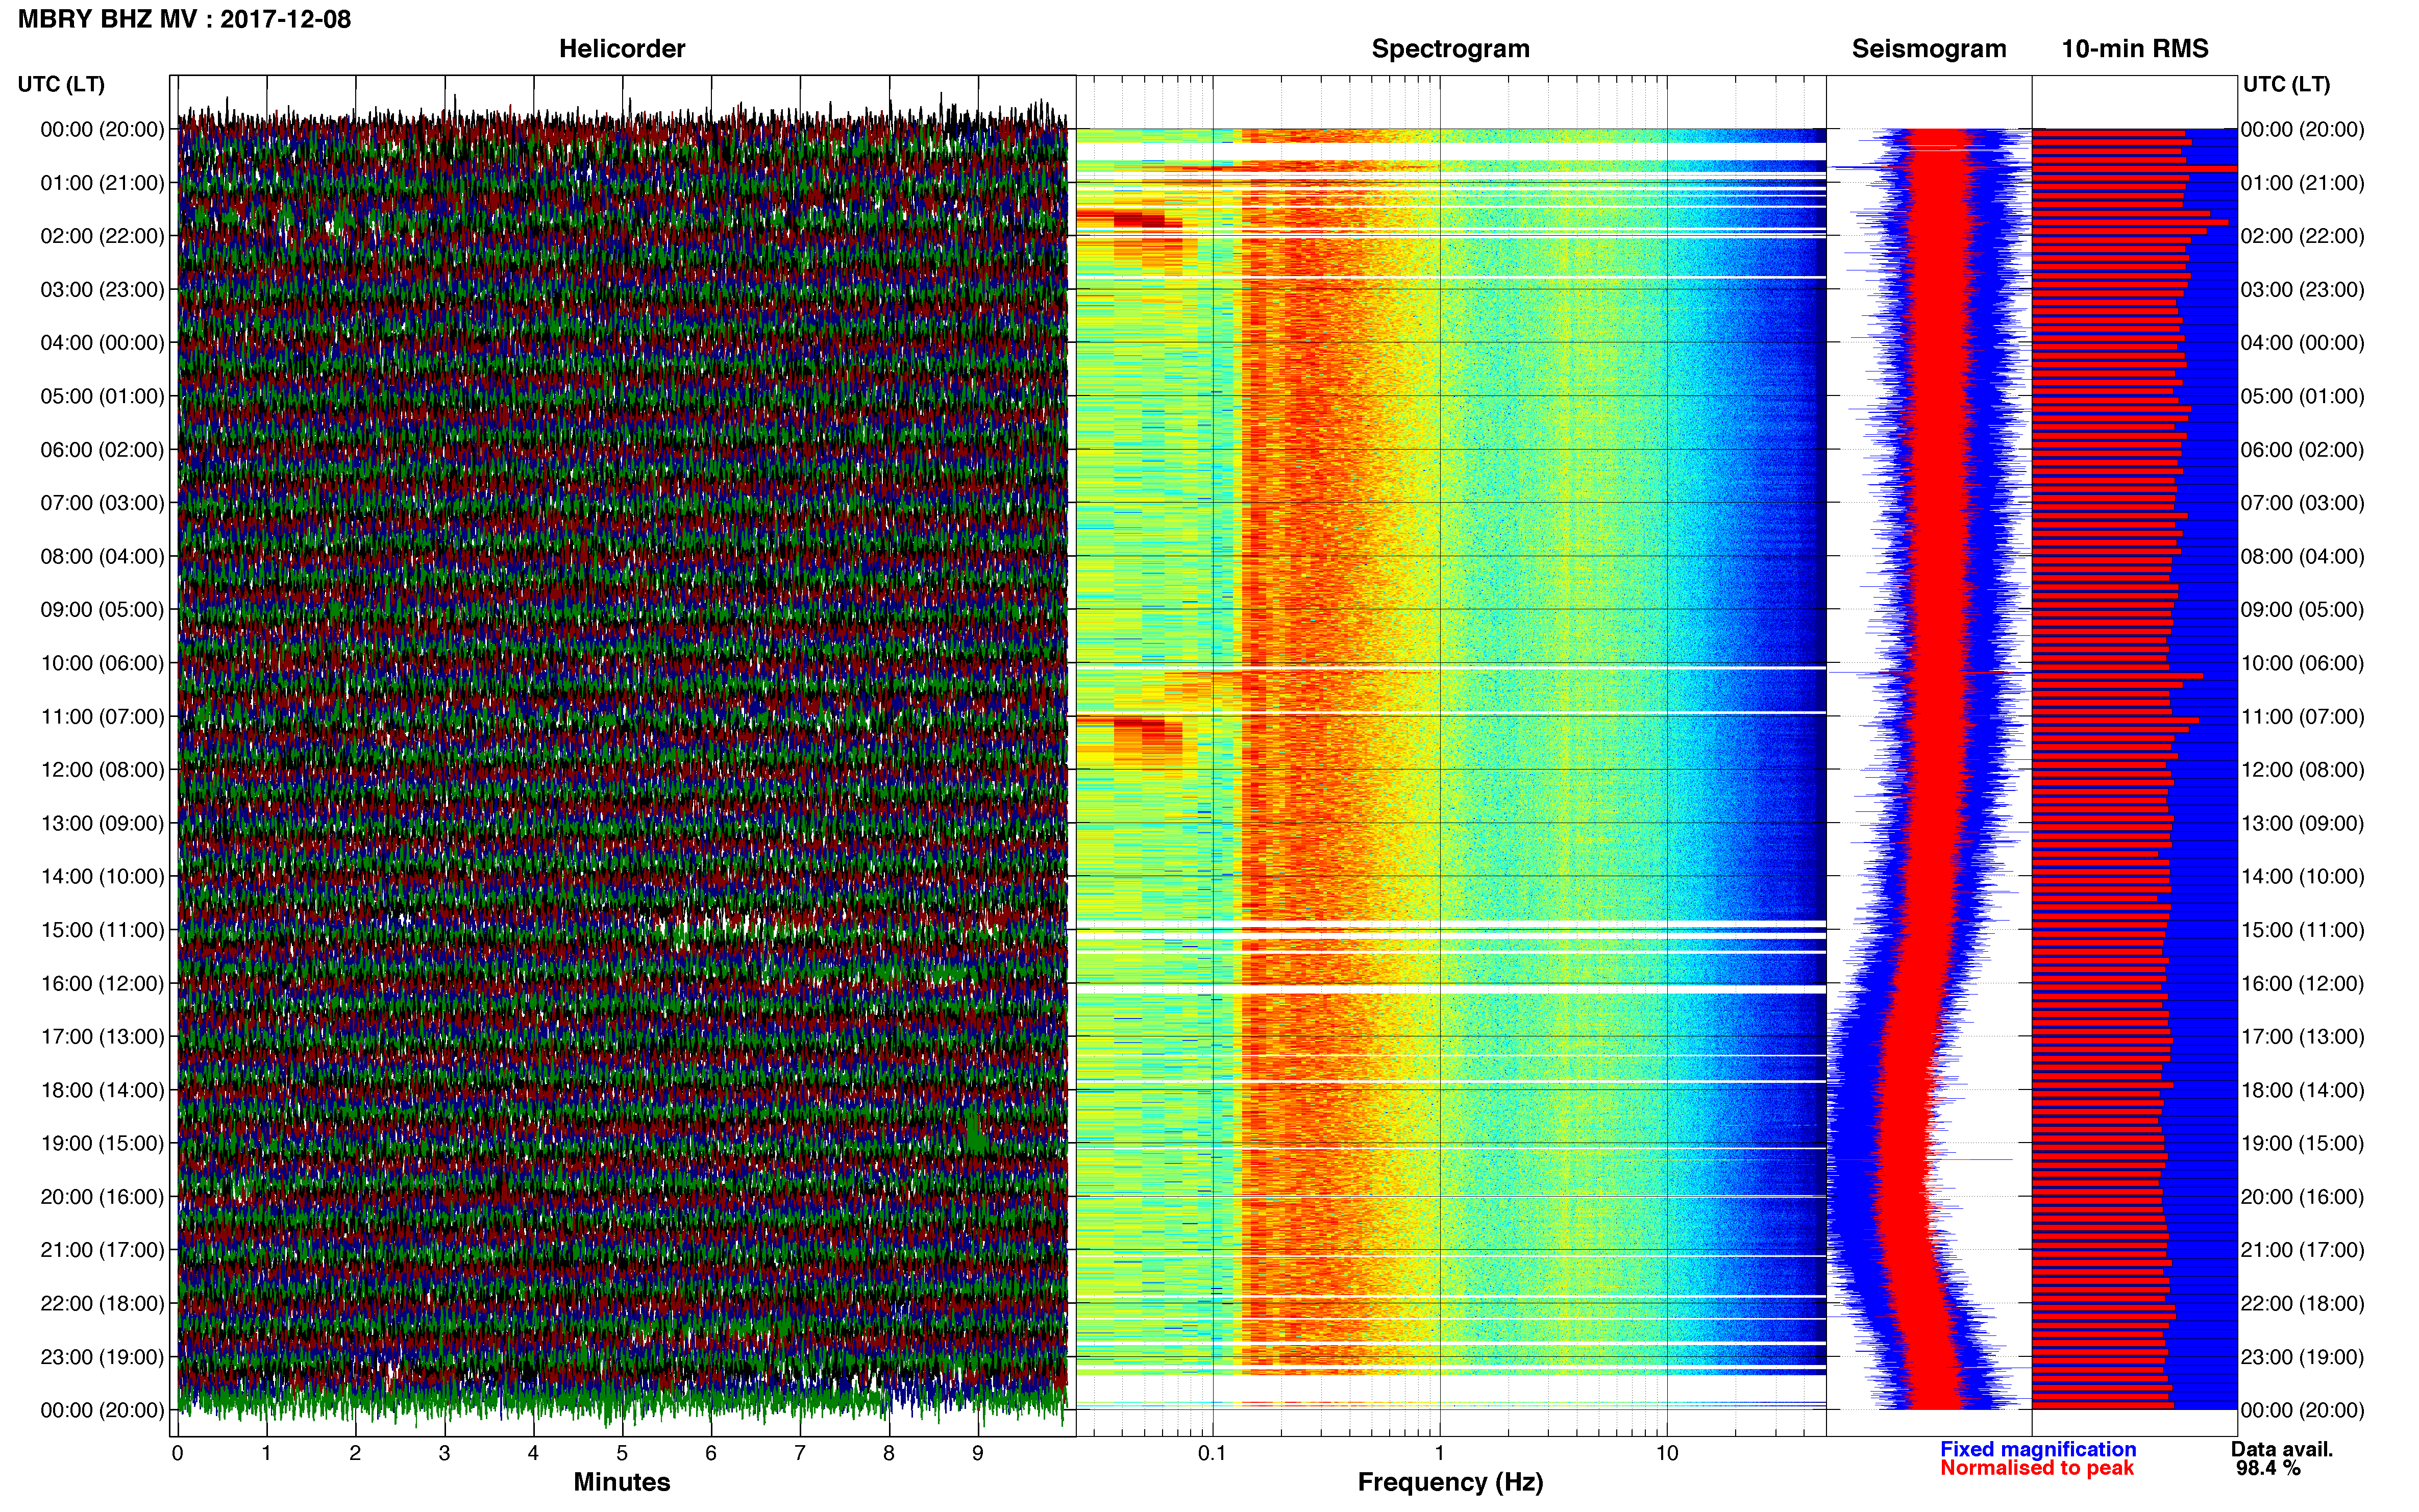Image resolution: width=2419 pixels, height=1512 pixels.
Task: Click left time label '06:00 (02:00)'
Action: (x=102, y=450)
